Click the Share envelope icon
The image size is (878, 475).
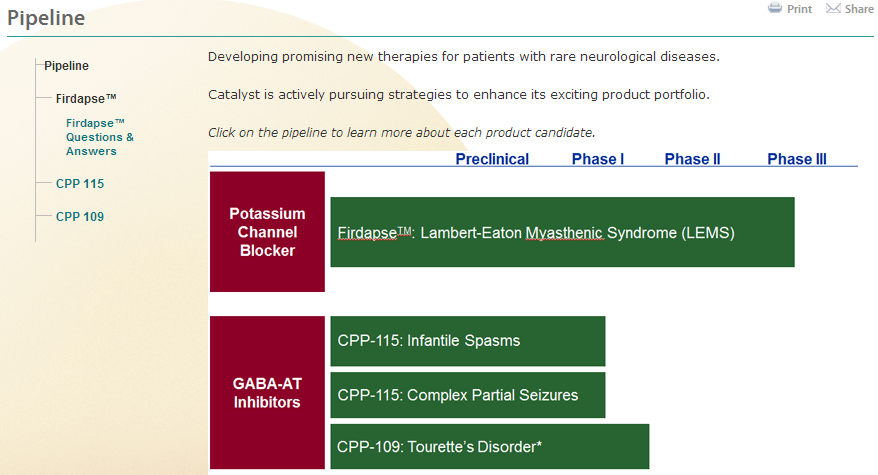[x=833, y=8]
